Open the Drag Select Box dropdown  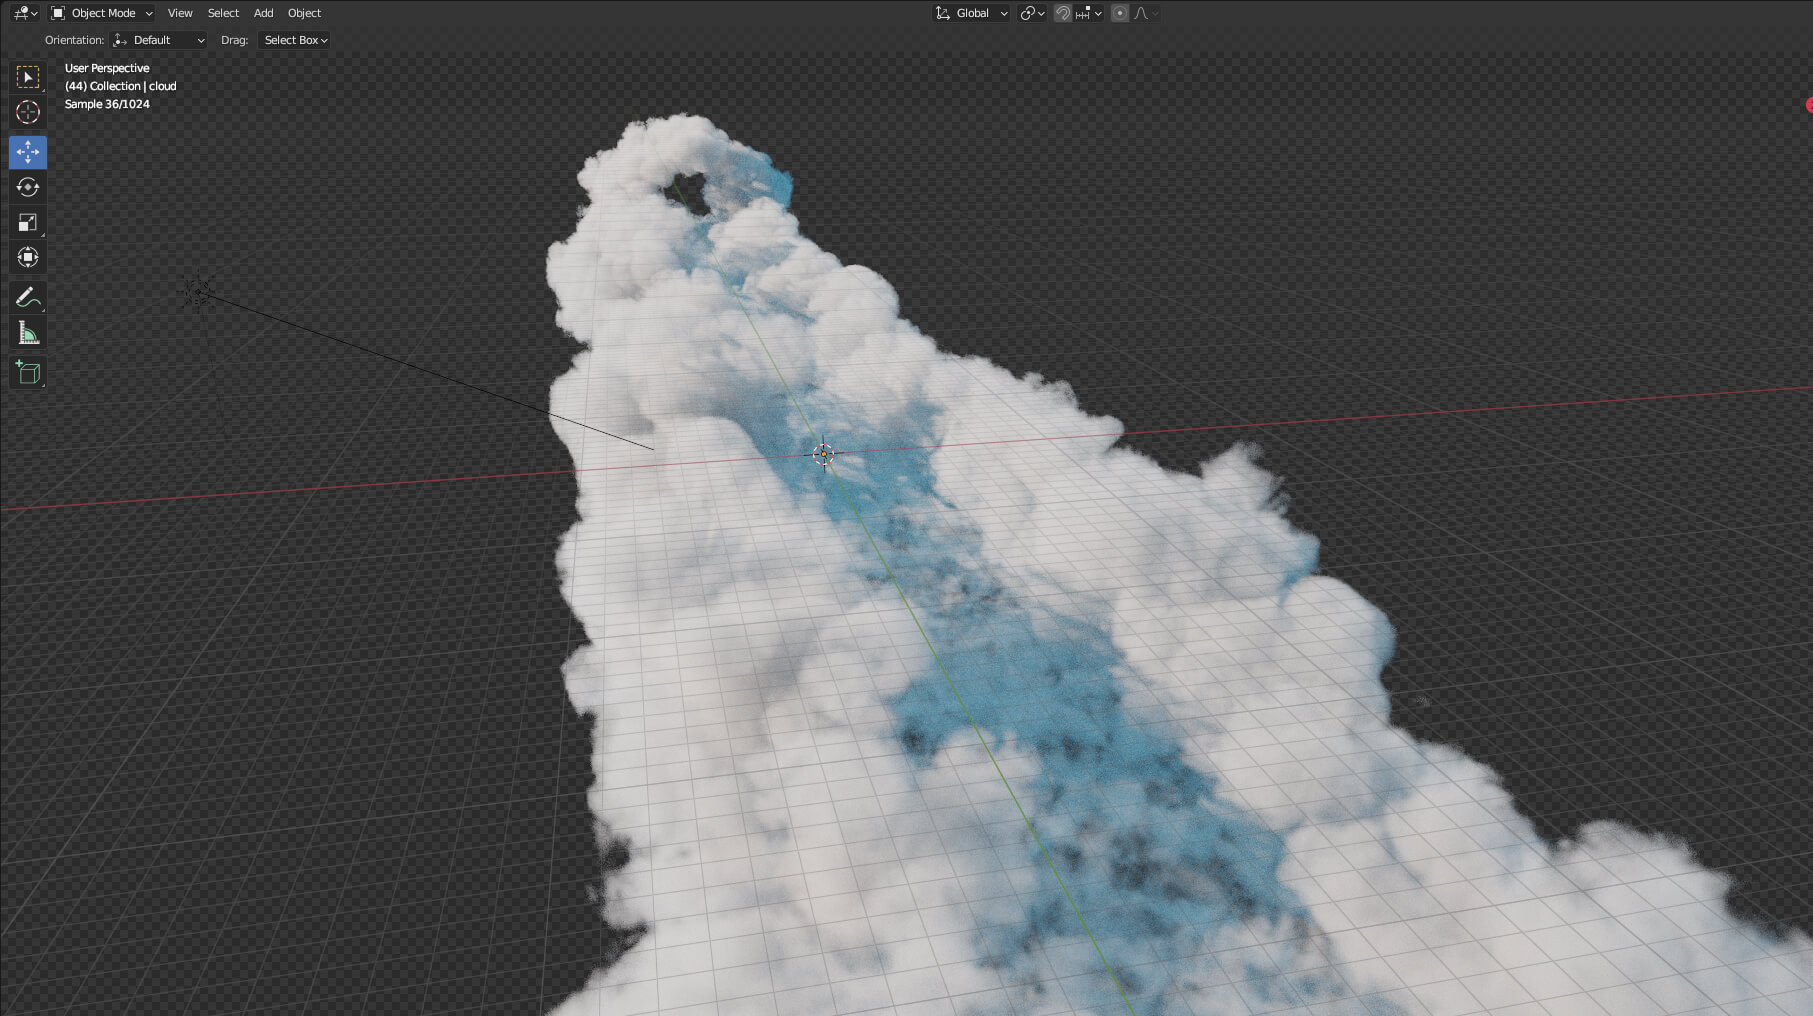(x=295, y=40)
